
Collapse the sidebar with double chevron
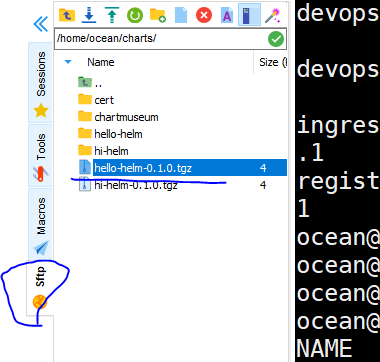click(41, 24)
